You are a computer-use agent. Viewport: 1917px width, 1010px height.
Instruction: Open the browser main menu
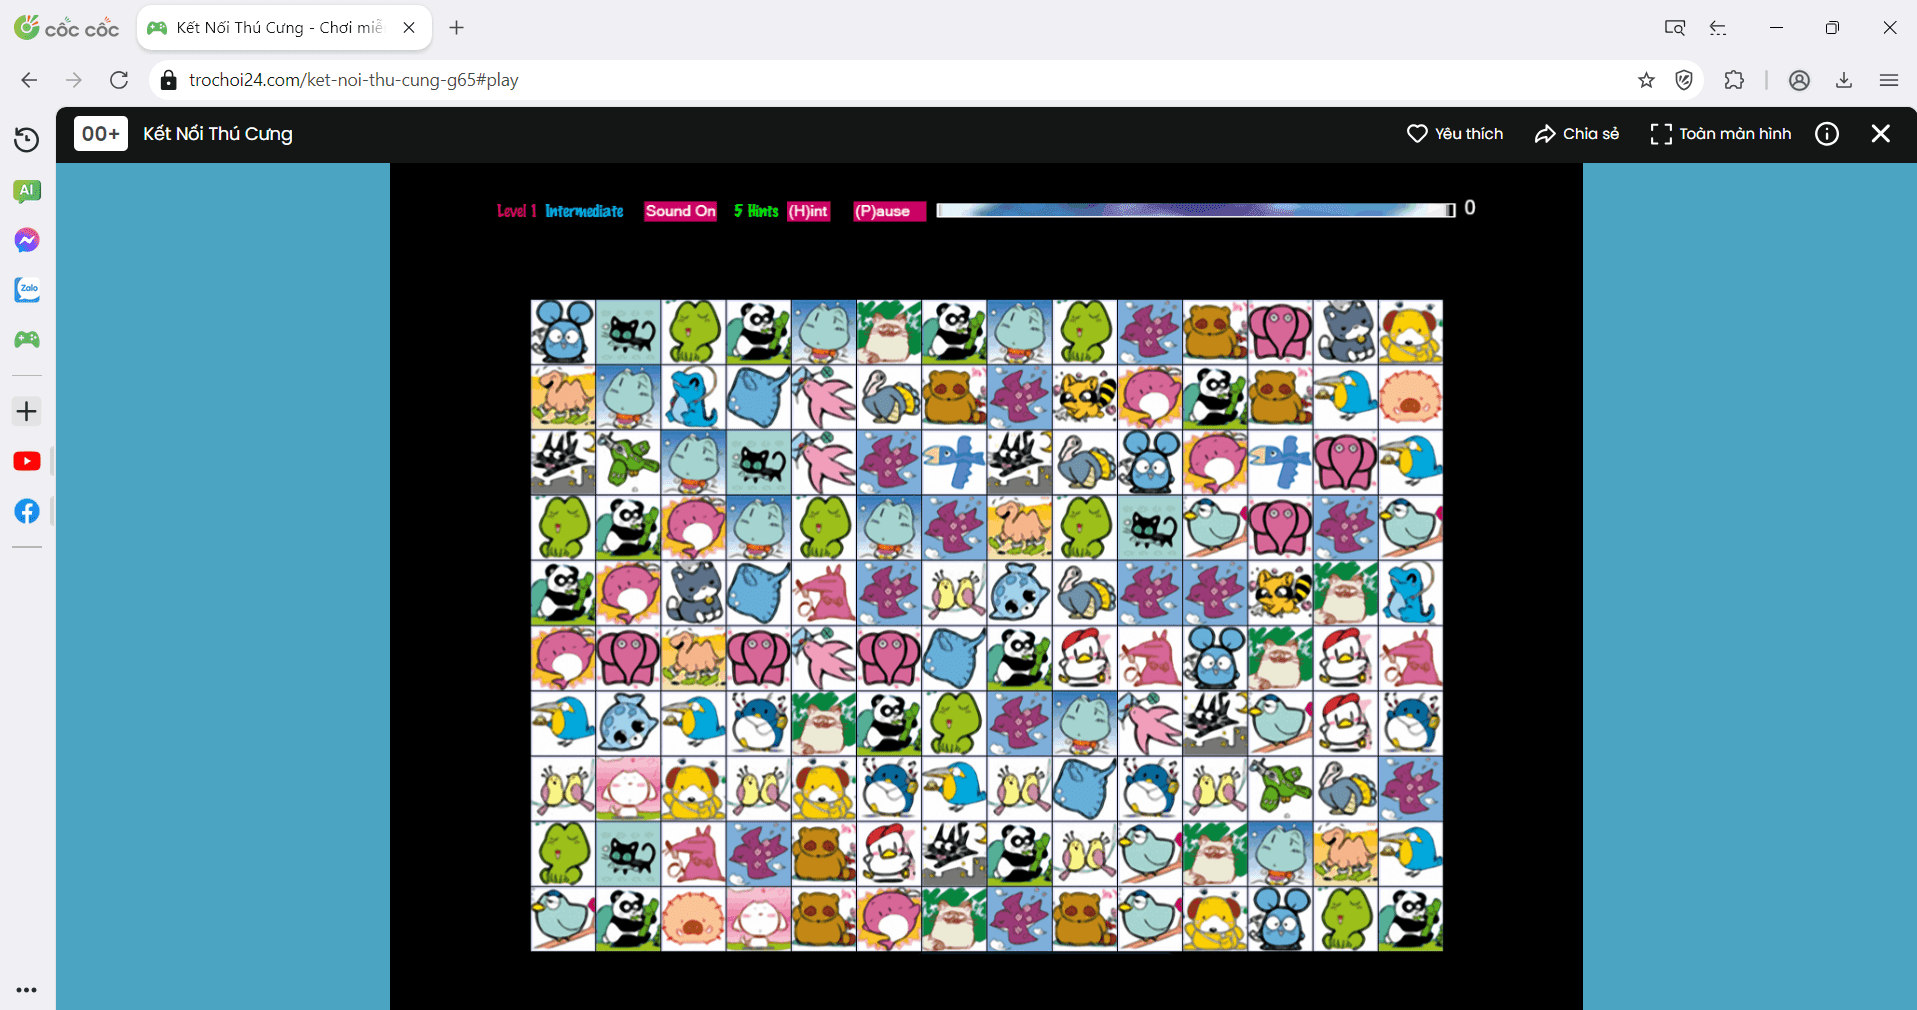click(x=1888, y=80)
